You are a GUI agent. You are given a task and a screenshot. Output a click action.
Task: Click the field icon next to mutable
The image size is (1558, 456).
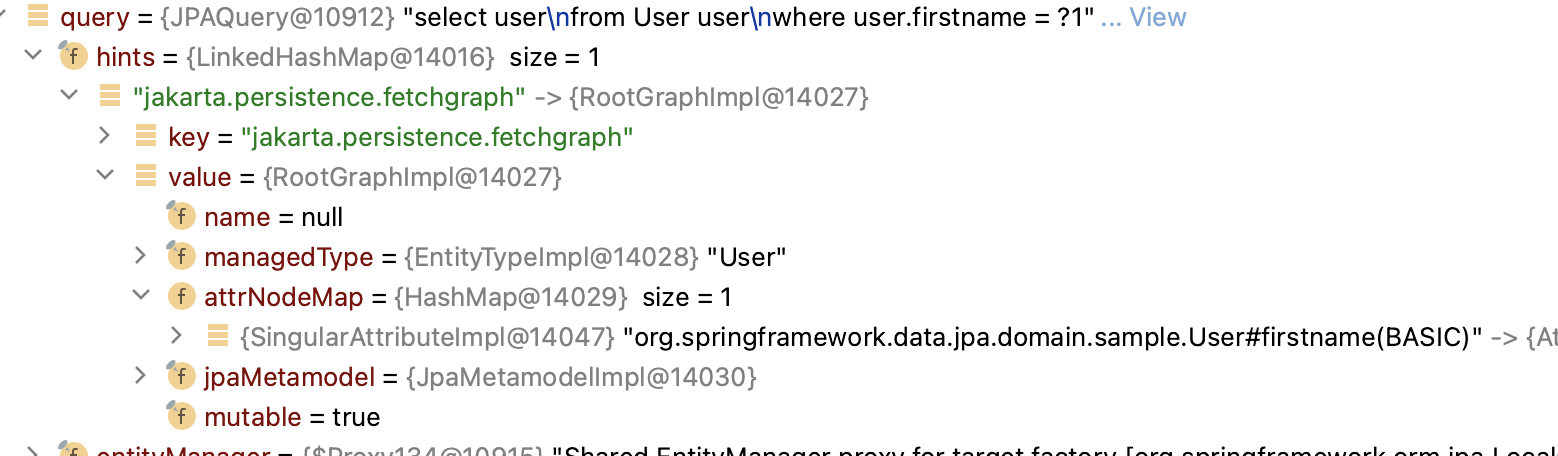click(181, 417)
